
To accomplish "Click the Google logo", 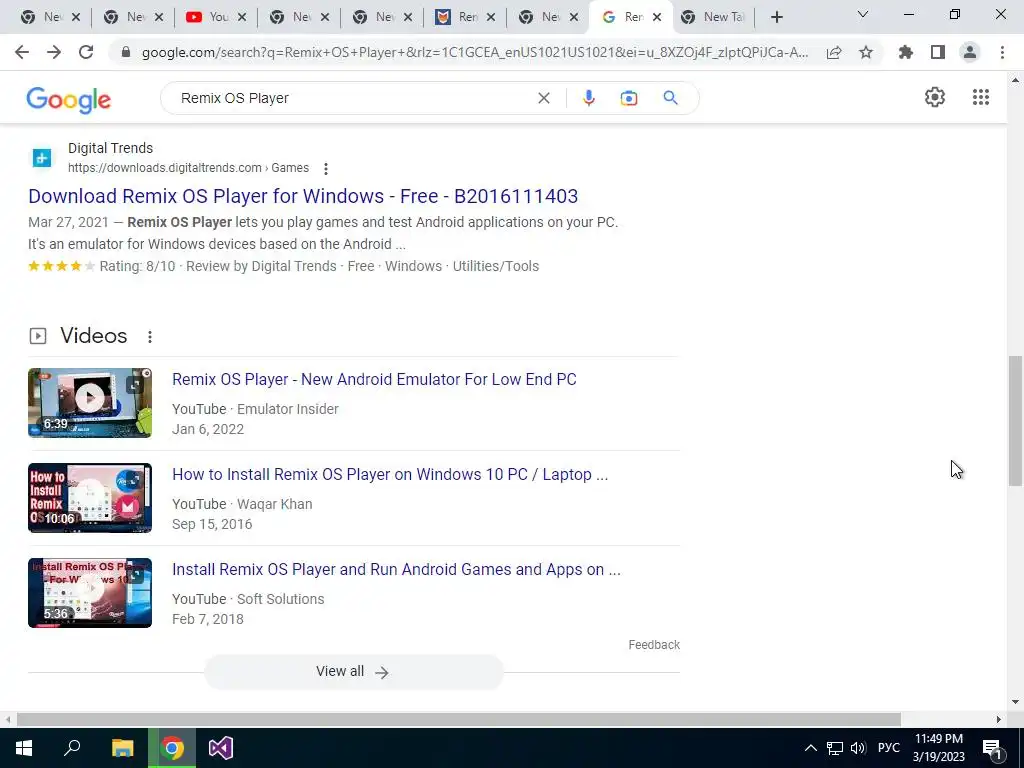I will 69,99.
